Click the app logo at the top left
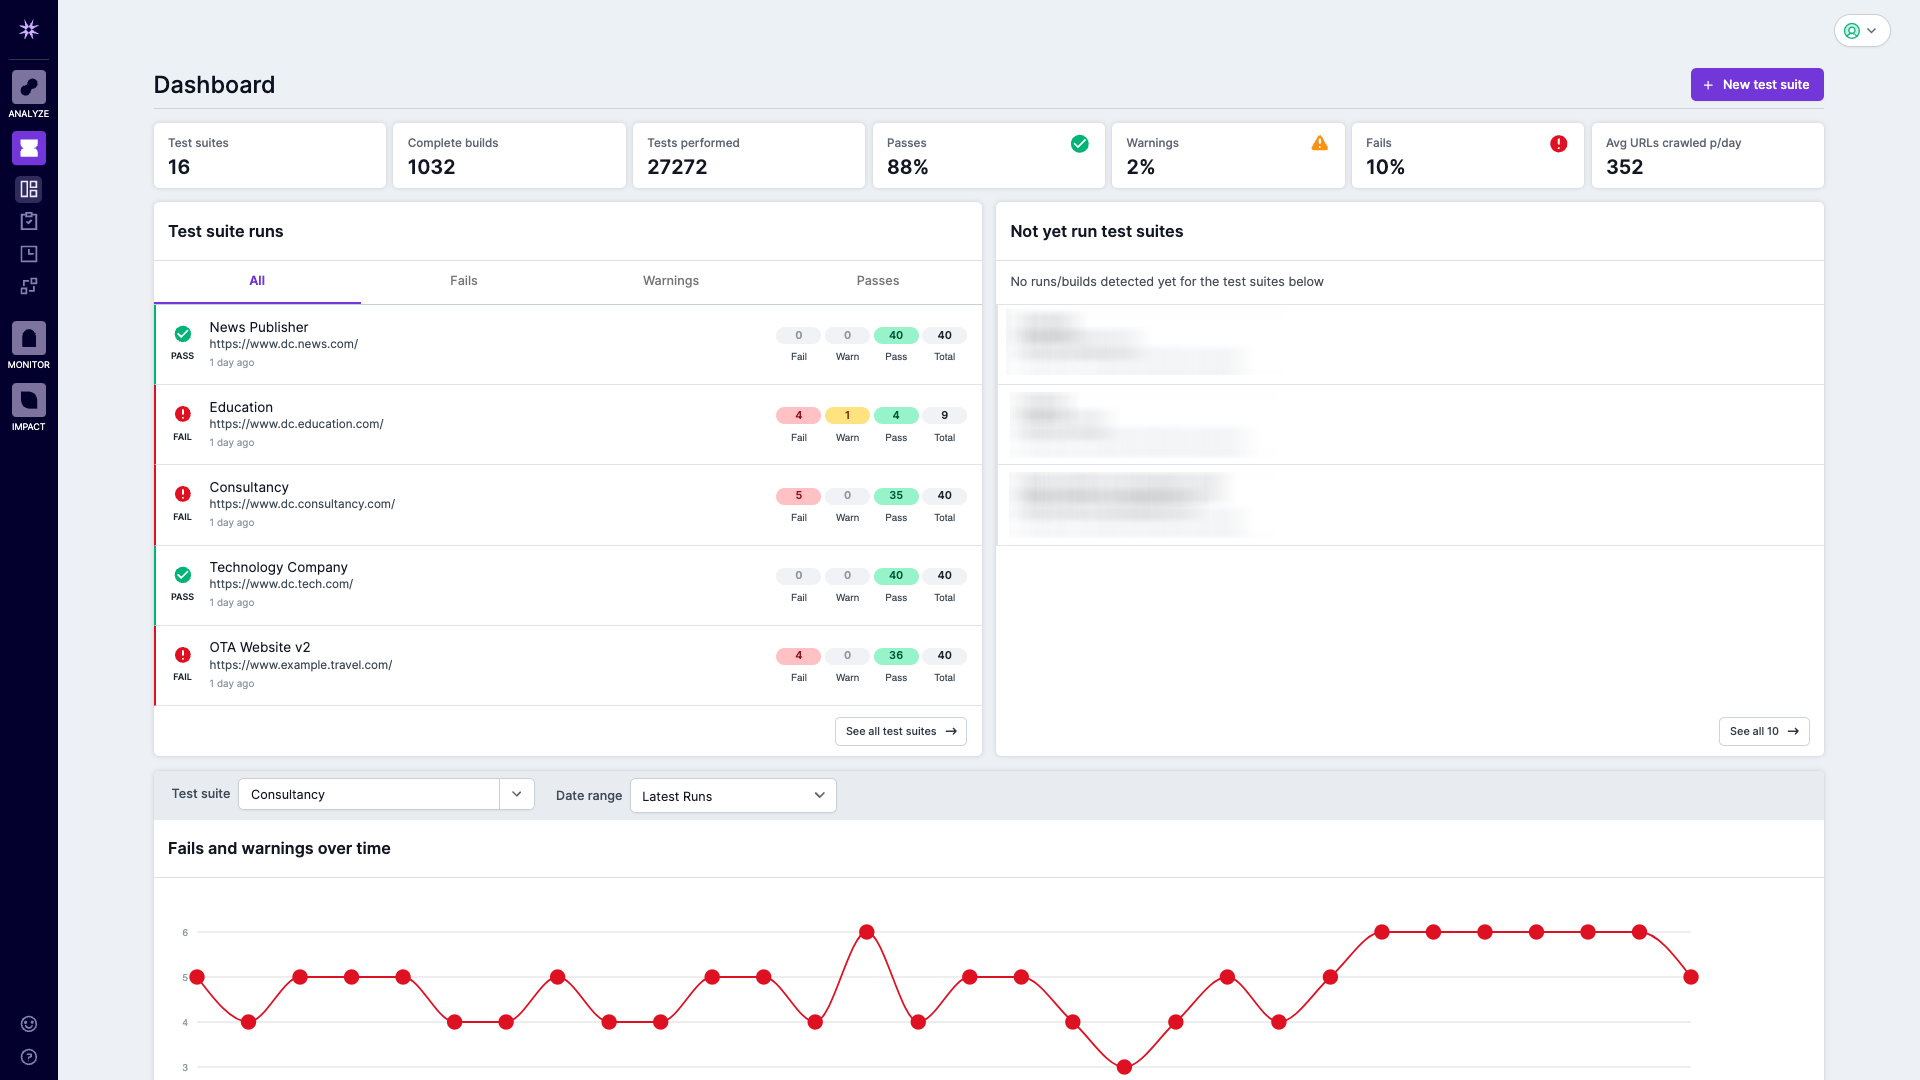Screen dimensions: 1920x1080 point(28,30)
